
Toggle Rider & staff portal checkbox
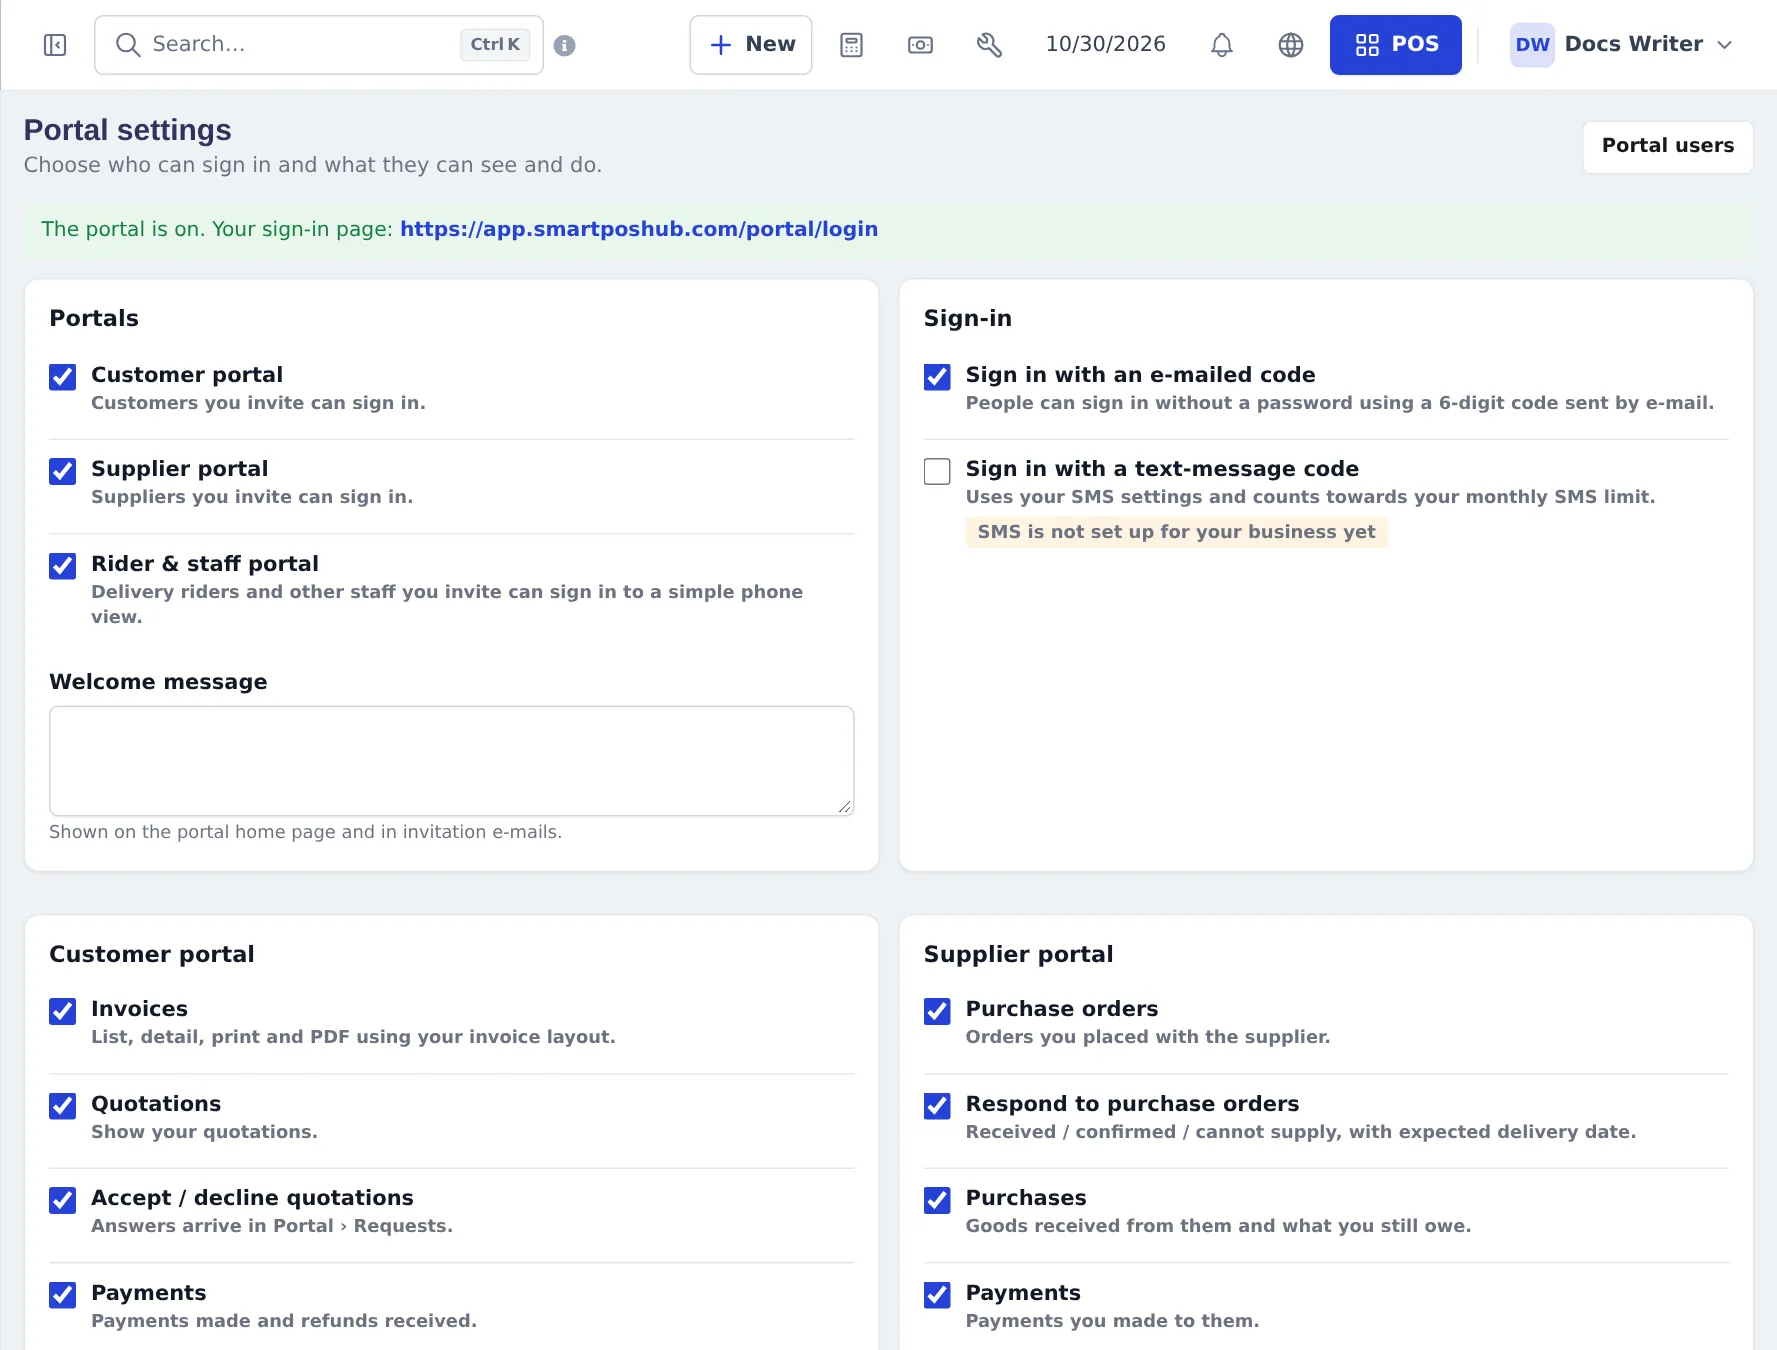coord(63,566)
